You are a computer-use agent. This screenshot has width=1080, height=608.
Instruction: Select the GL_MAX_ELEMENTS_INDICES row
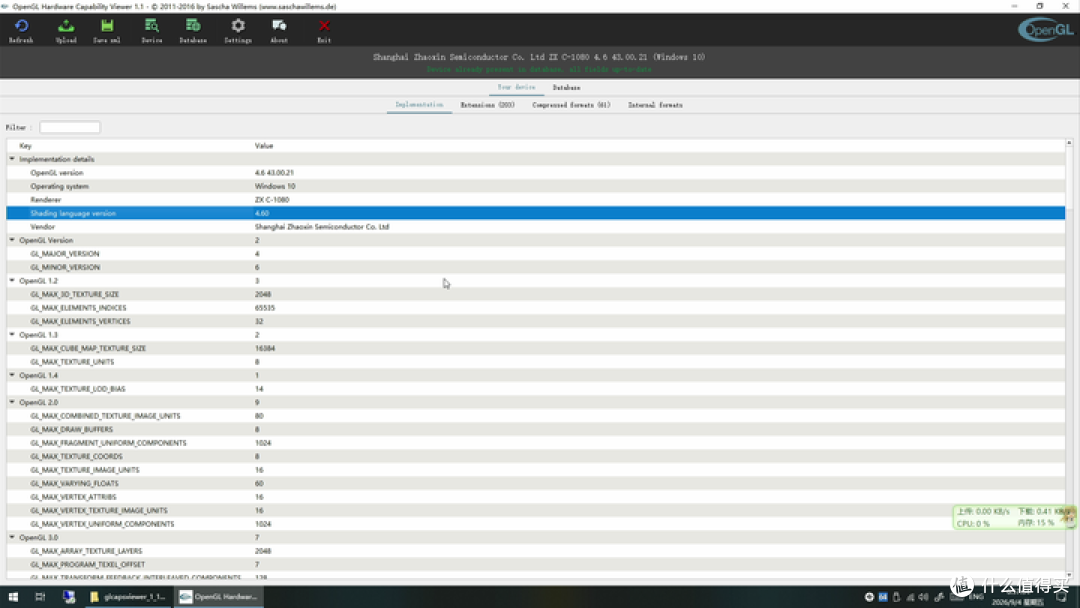536,308
